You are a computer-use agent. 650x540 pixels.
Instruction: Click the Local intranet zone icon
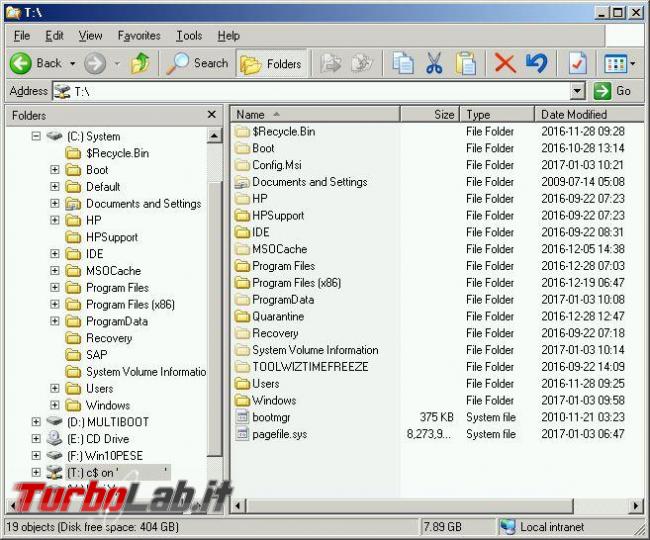[507, 527]
